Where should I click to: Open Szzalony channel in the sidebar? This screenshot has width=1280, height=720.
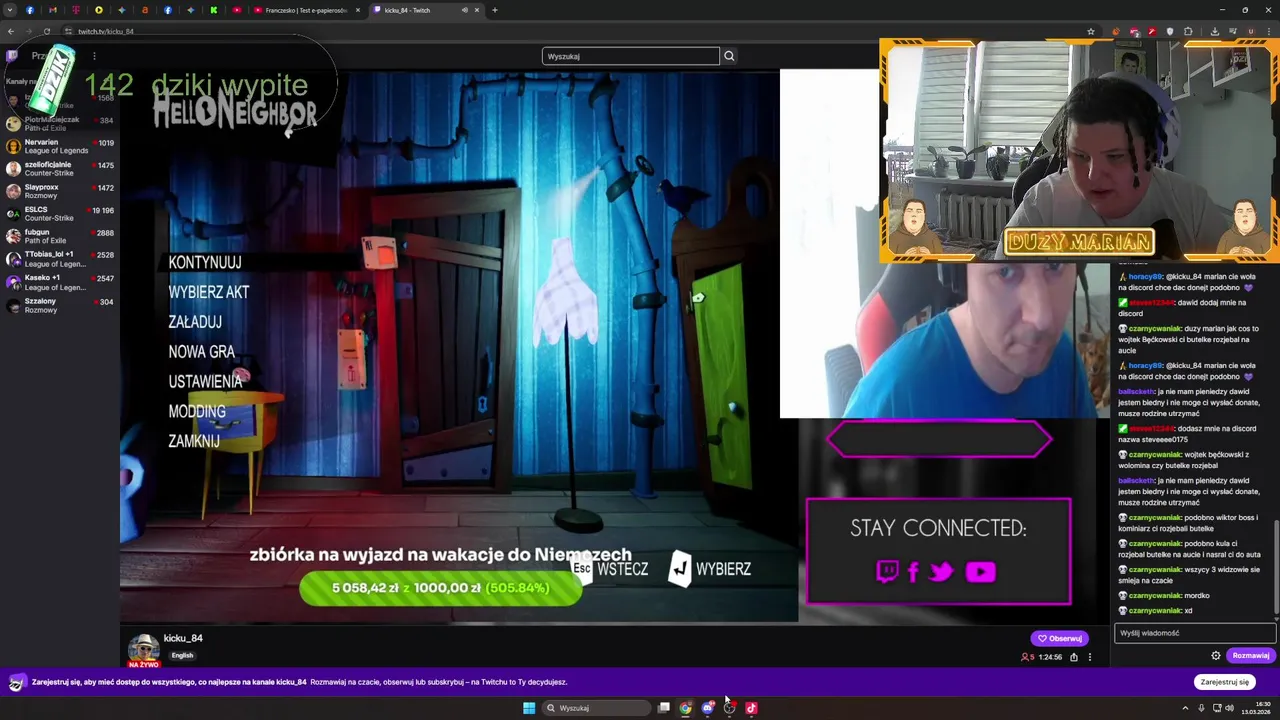[60, 305]
